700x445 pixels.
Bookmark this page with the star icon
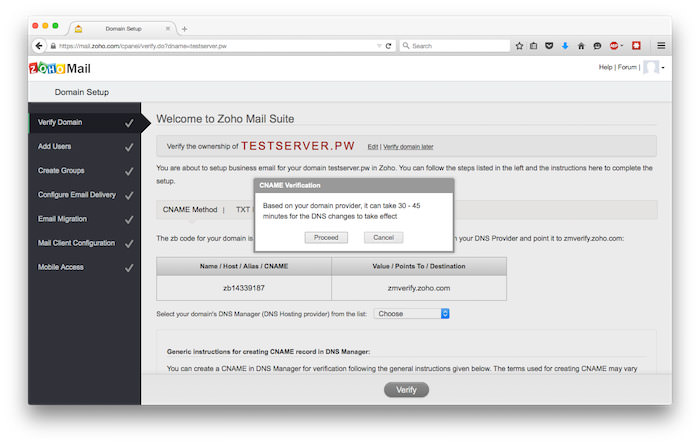pyautogui.click(x=519, y=46)
